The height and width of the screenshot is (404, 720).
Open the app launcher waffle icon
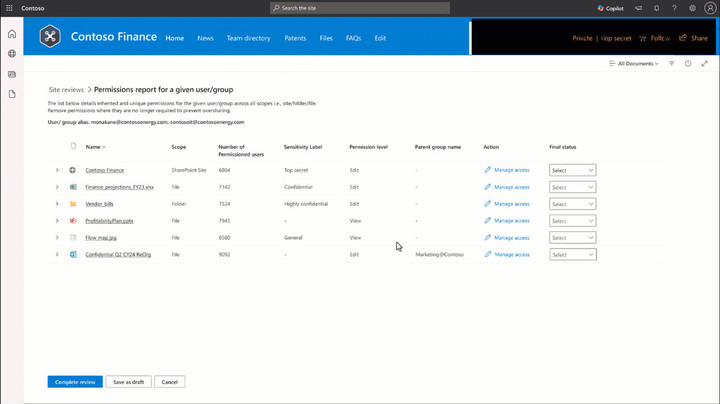point(9,8)
